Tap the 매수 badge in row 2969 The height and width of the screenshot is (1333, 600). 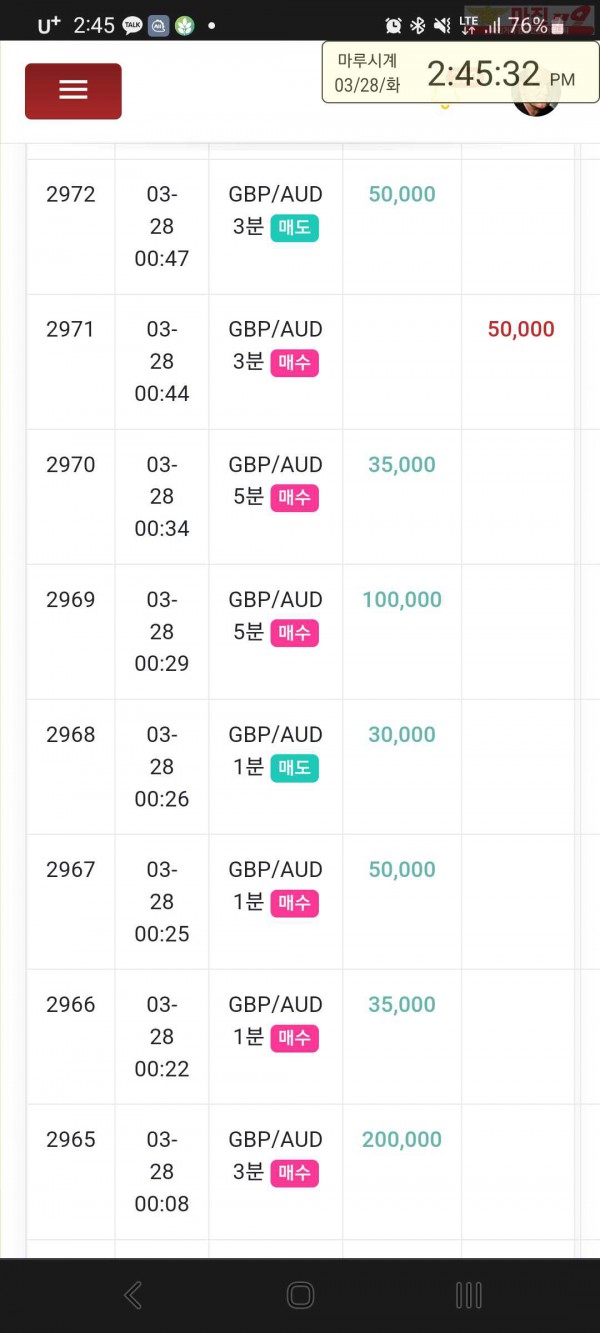click(294, 633)
